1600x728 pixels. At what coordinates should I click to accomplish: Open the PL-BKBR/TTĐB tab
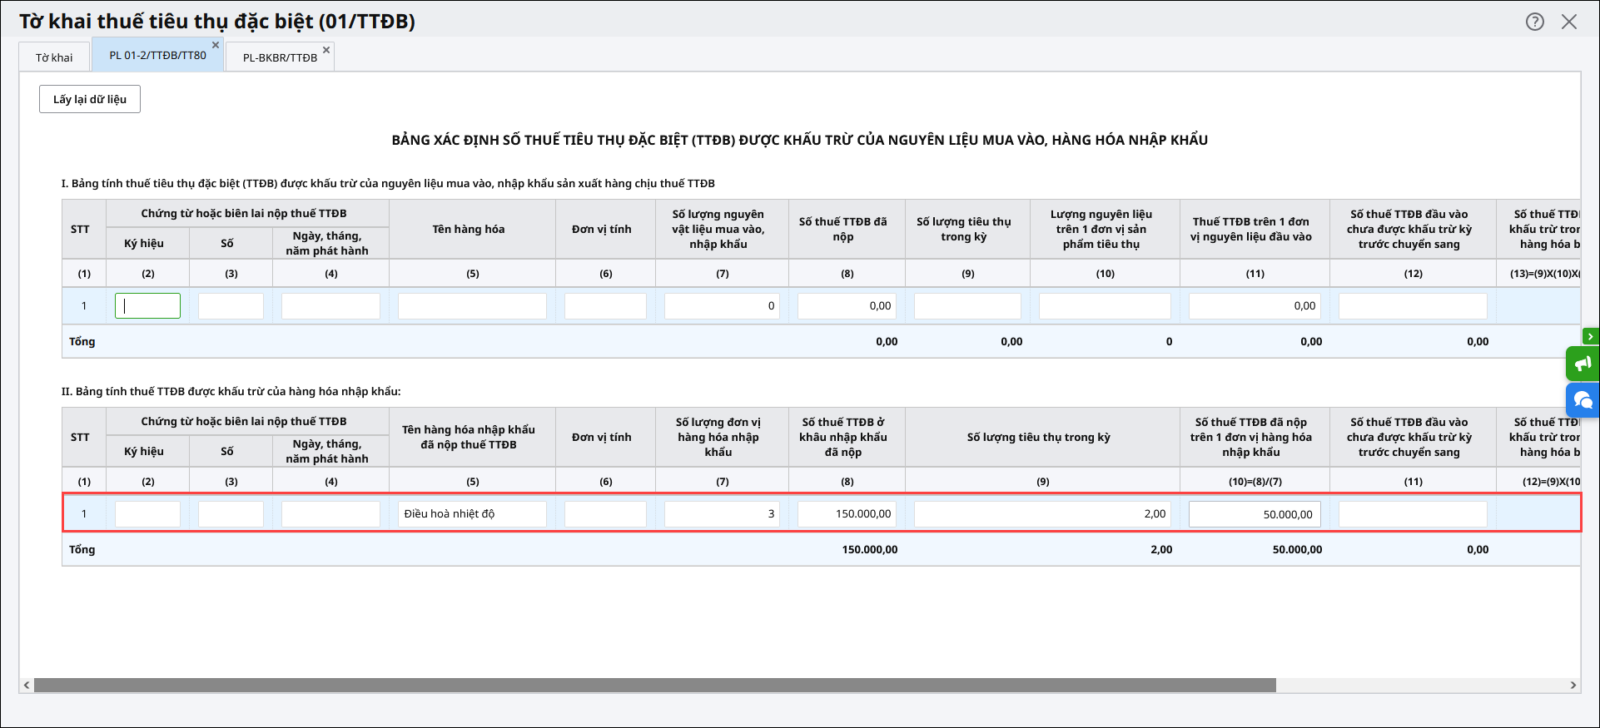(x=280, y=57)
